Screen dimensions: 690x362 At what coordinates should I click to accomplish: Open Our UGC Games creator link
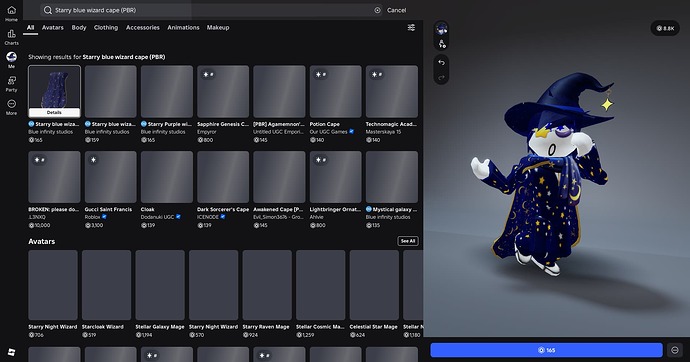(x=329, y=132)
